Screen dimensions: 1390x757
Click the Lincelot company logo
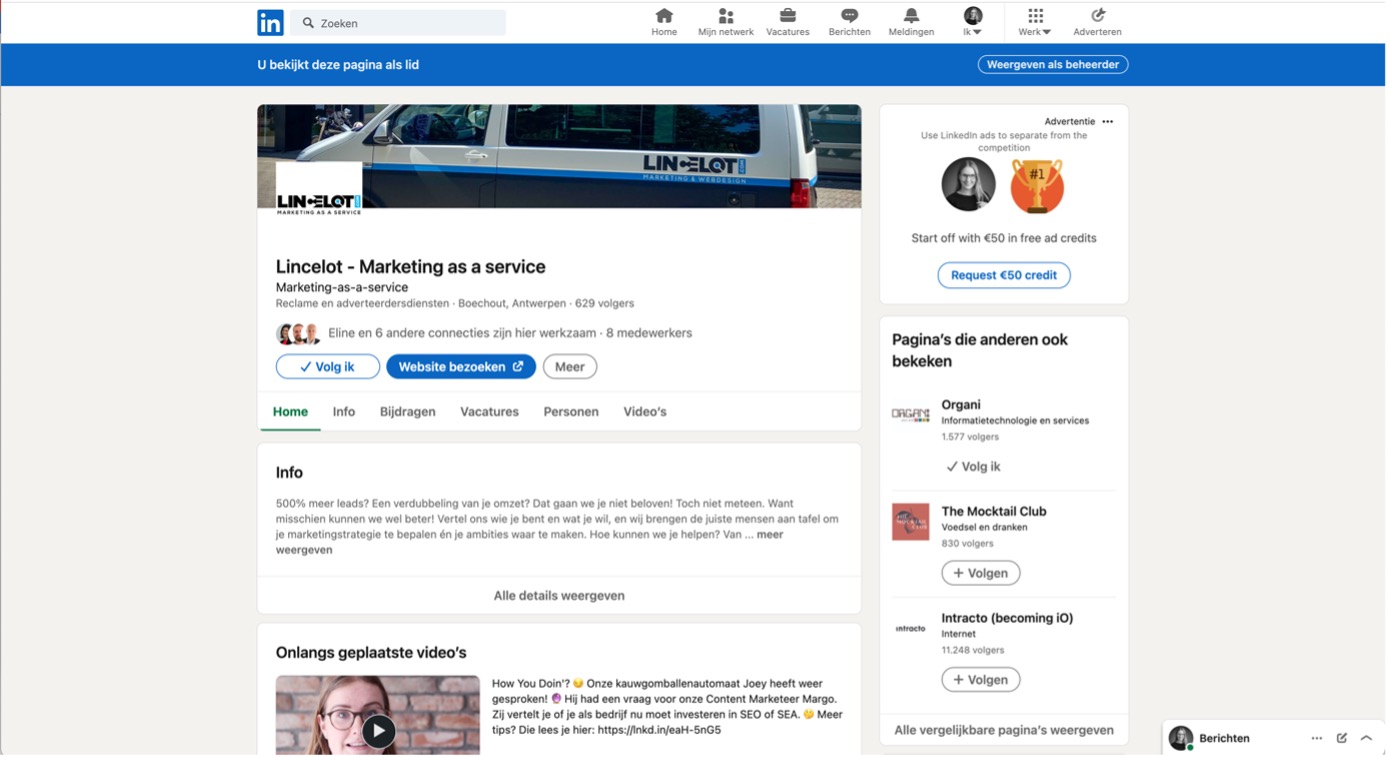click(x=319, y=189)
